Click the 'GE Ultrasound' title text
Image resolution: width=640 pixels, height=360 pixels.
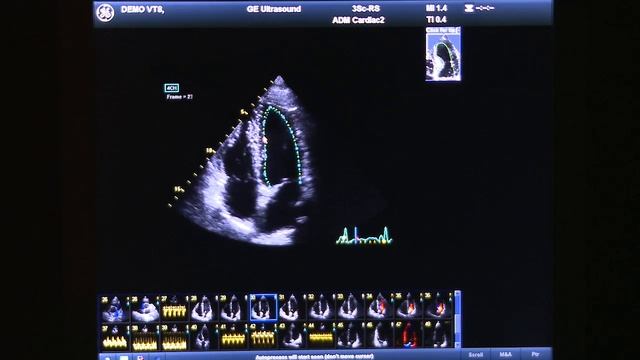(274, 9)
